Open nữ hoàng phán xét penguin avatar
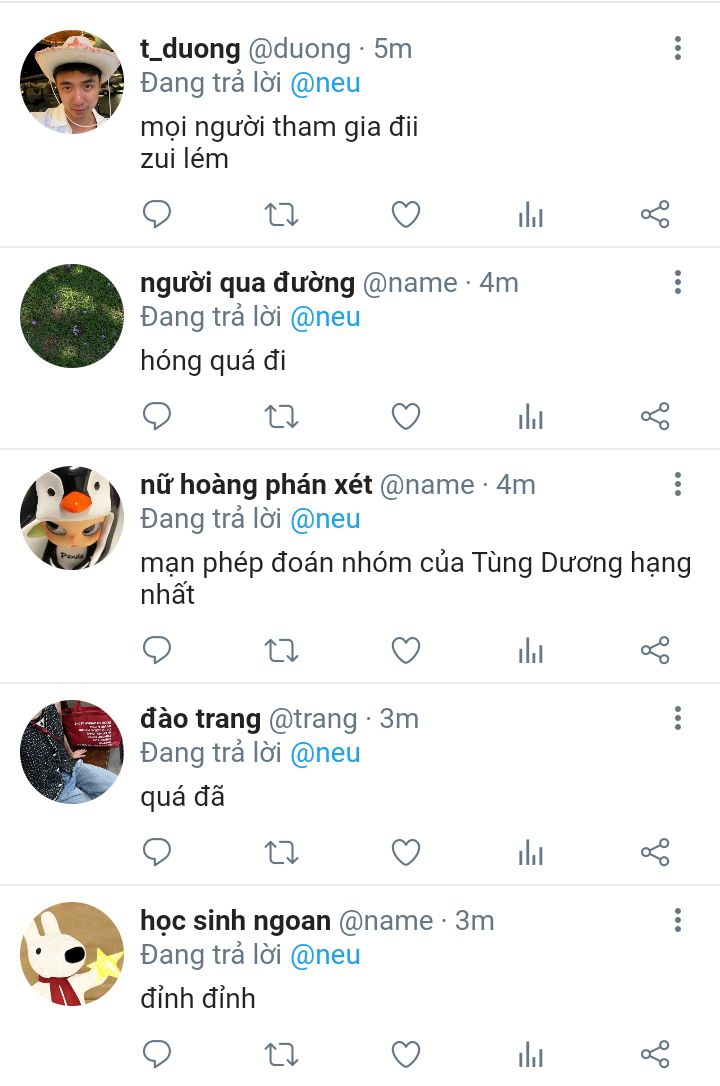720x1086 pixels. 72,517
